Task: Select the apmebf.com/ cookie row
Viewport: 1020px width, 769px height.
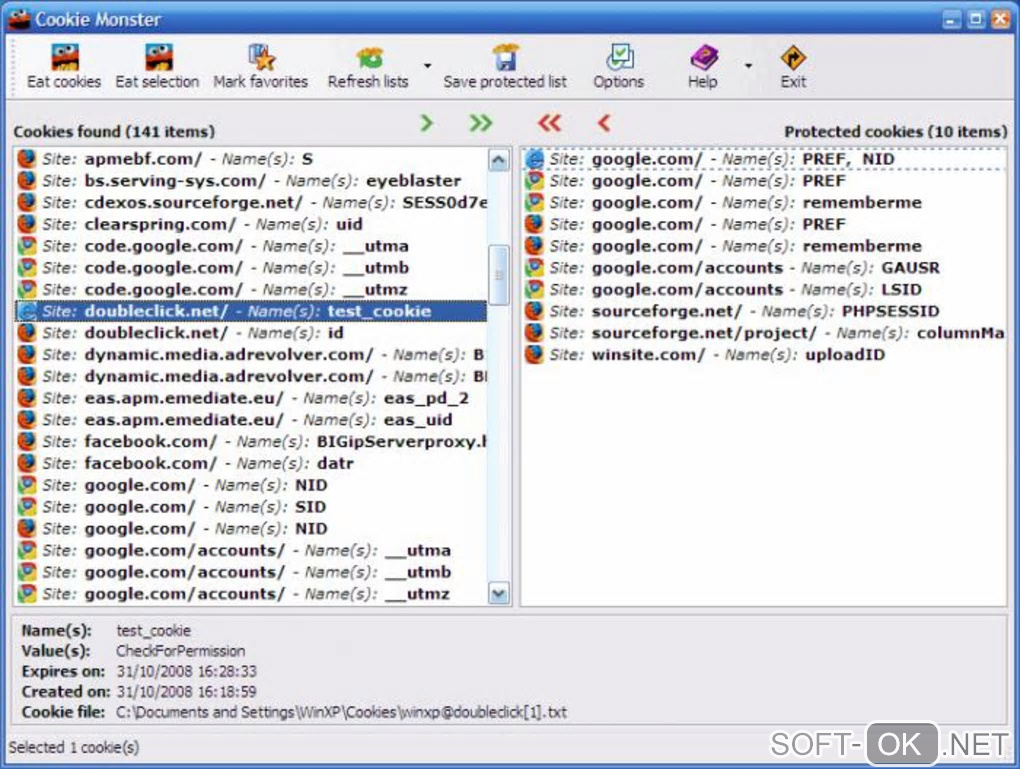Action: [x=251, y=159]
